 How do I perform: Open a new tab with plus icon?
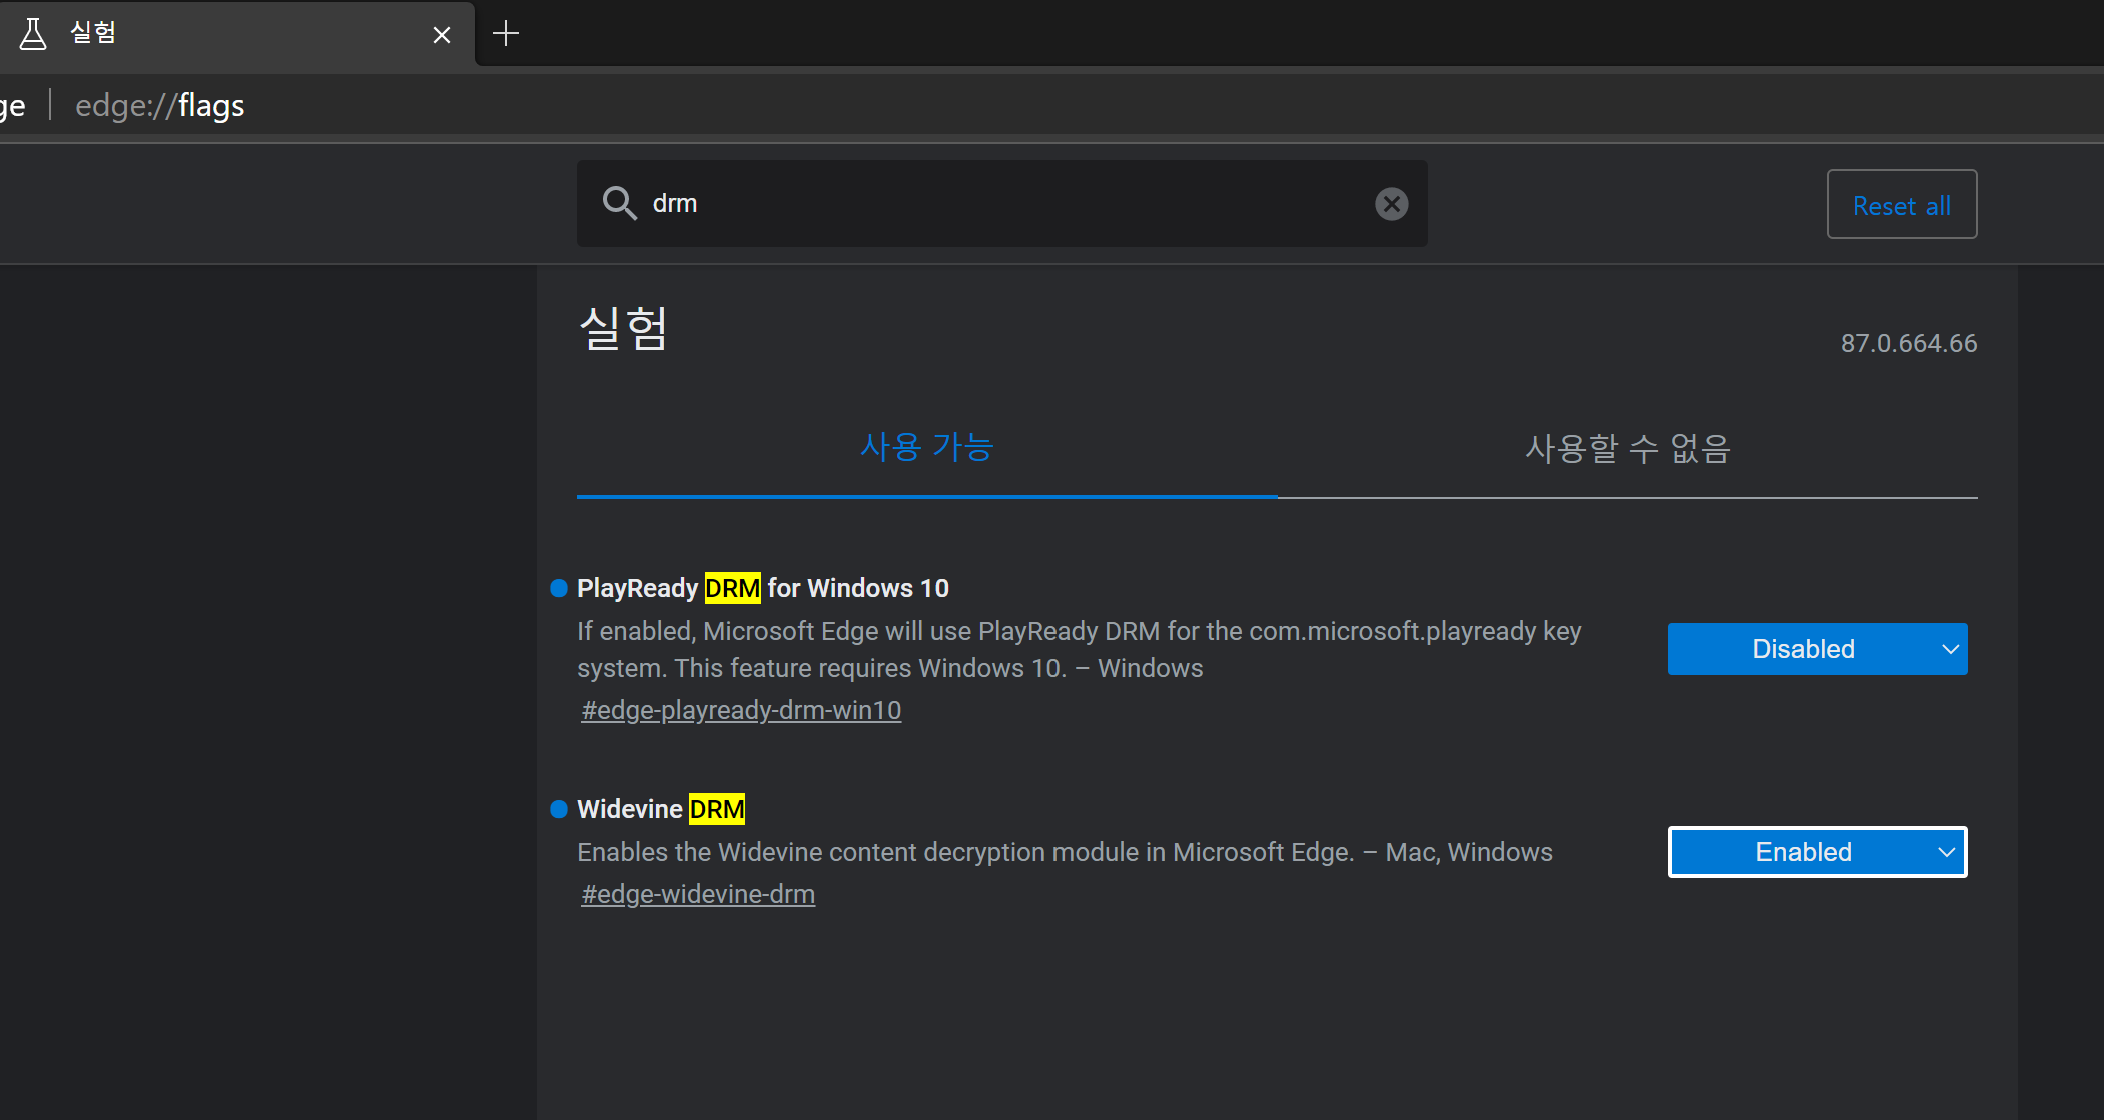pyautogui.click(x=506, y=34)
